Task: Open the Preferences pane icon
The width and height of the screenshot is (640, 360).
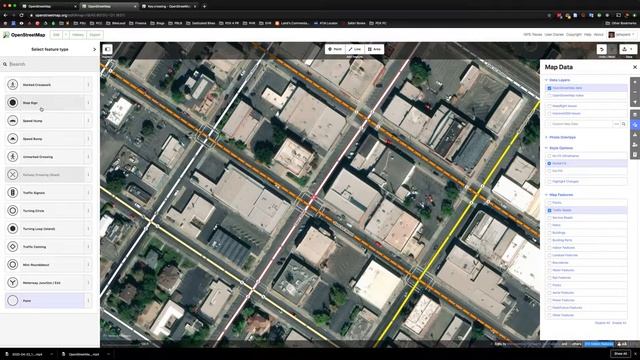Action: click(x=635, y=144)
